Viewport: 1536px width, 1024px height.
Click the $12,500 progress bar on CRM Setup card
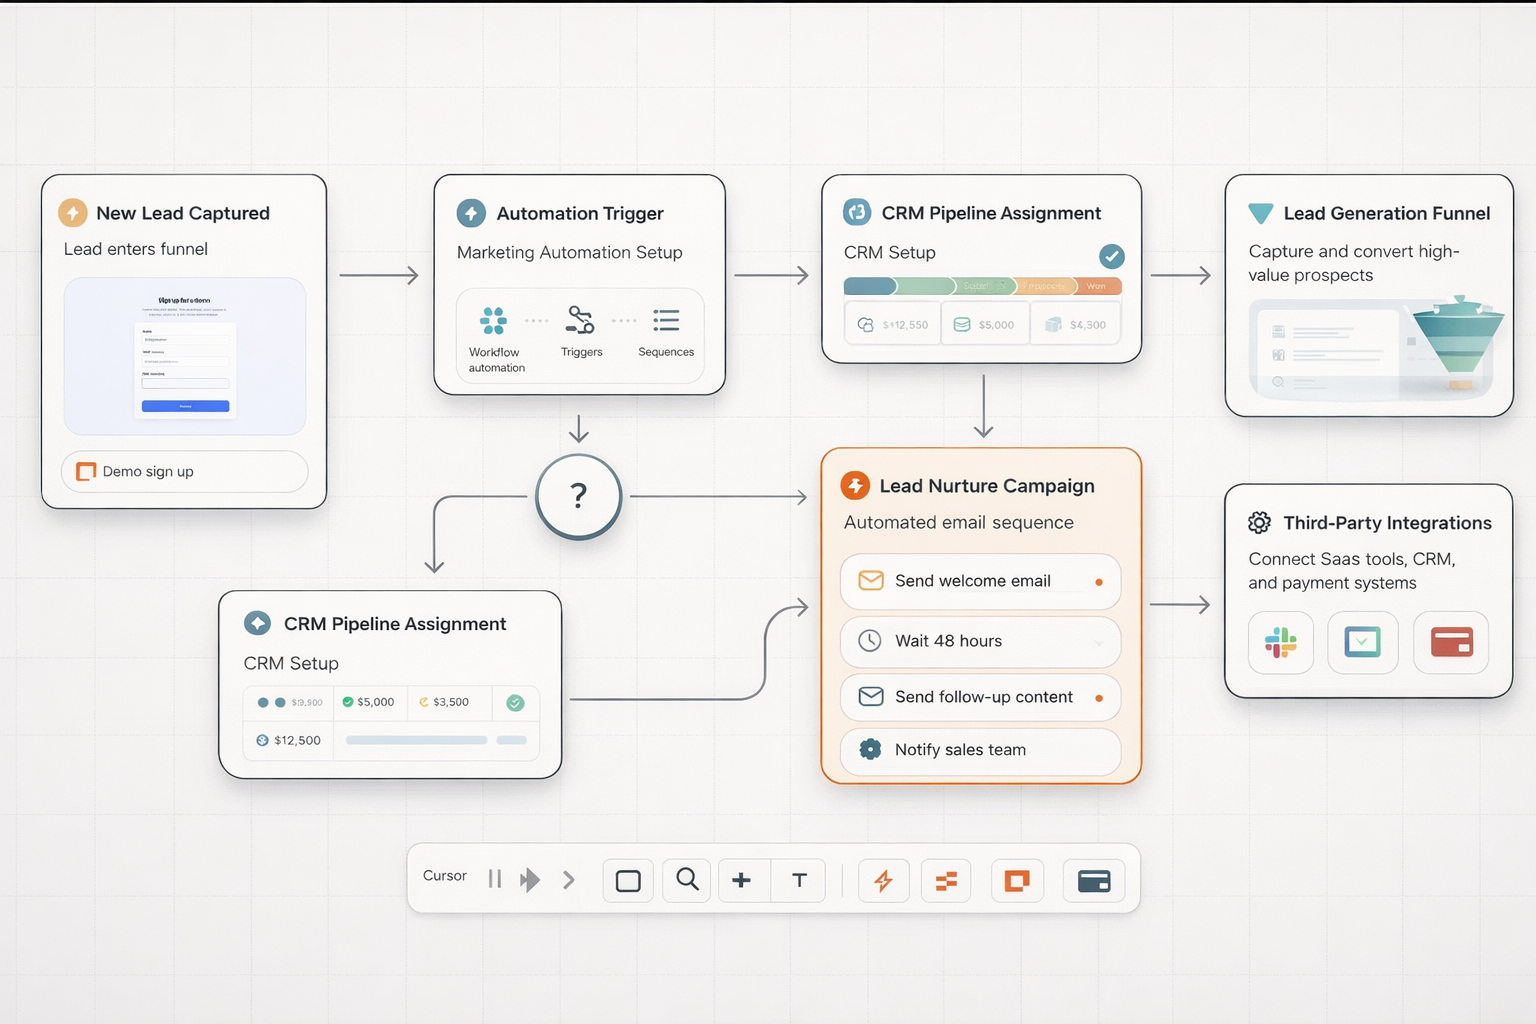[x=416, y=740]
